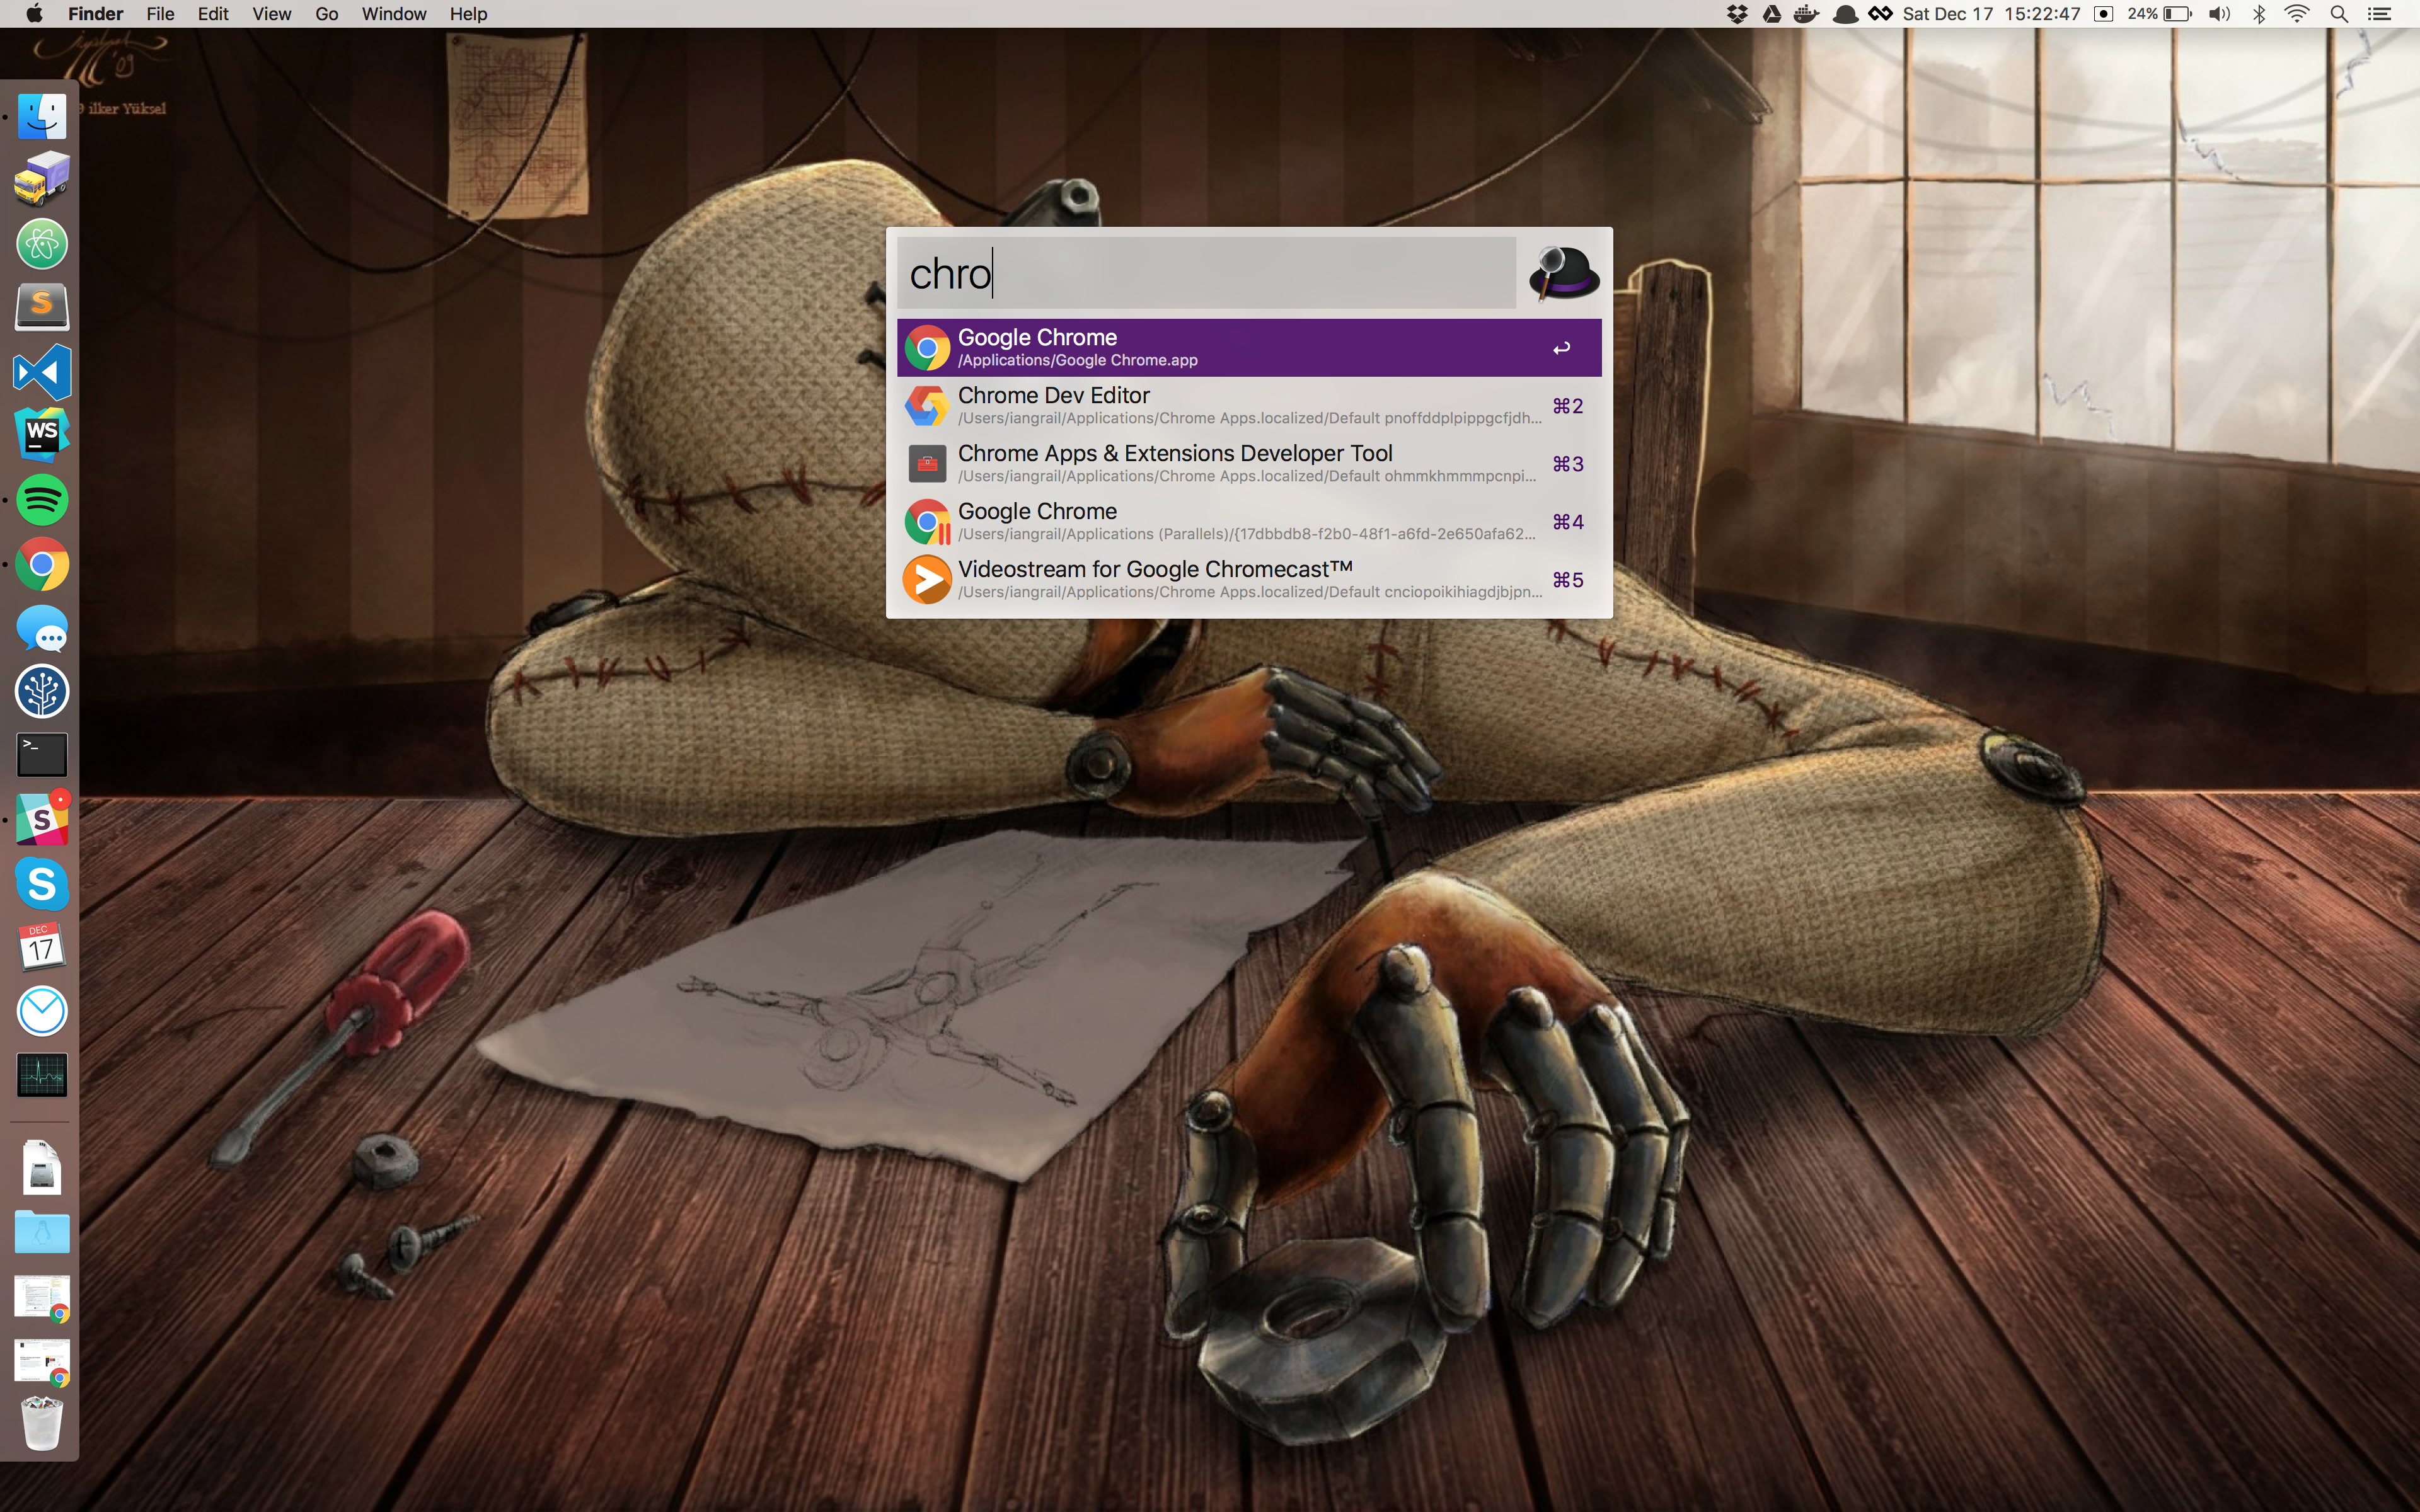This screenshot has height=1512, width=2420.
Task: Open Notification Center list icon
Action: (x=2380, y=14)
